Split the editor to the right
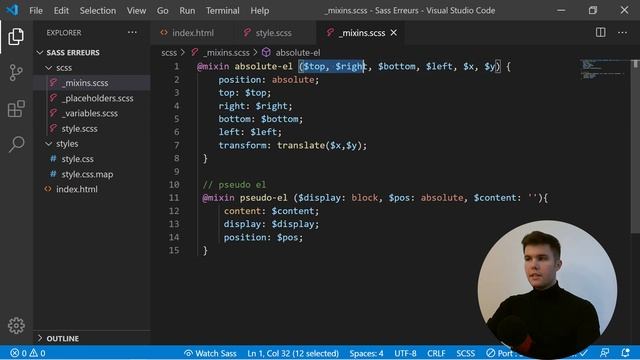 pyautogui.click(x=600, y=32)
